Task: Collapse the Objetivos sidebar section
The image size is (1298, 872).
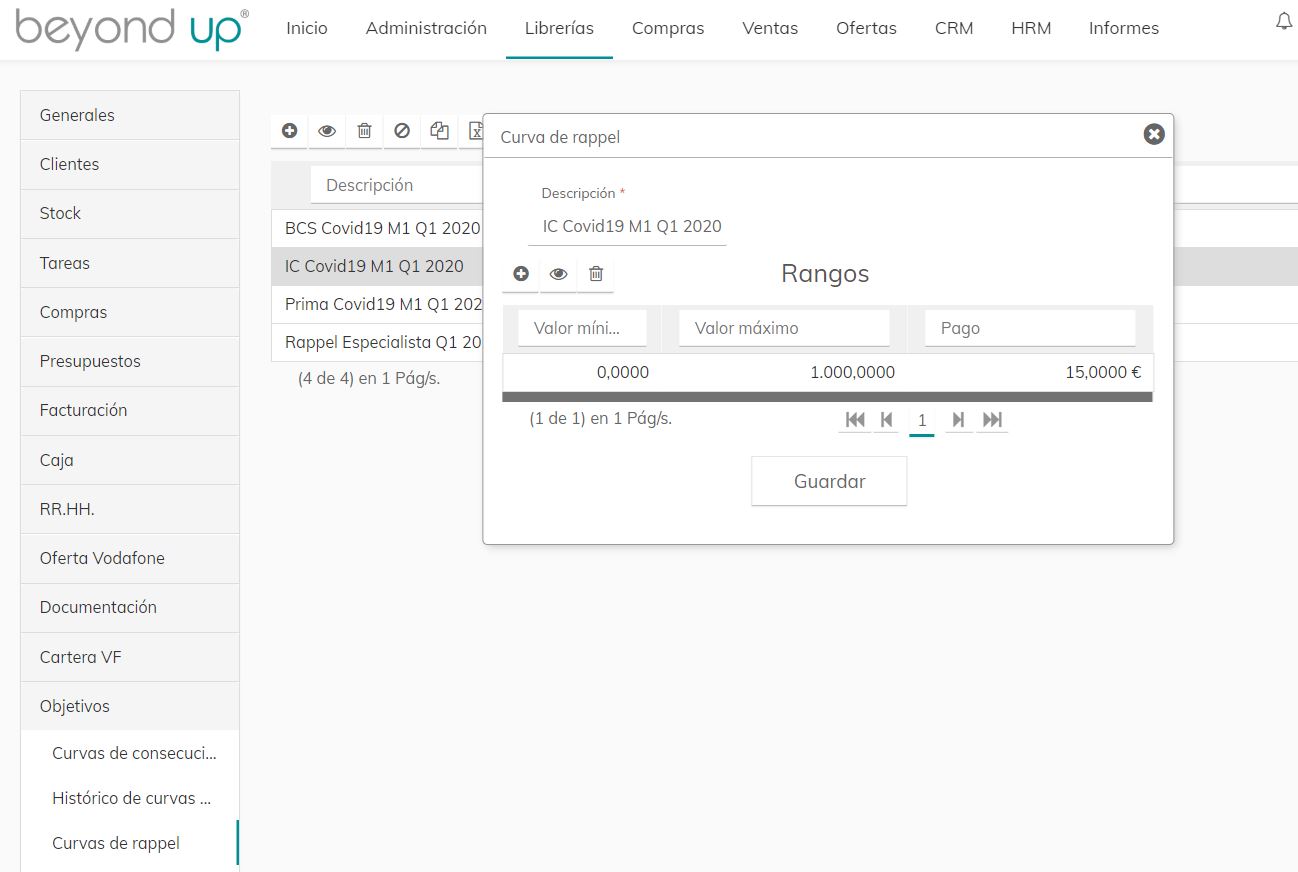Action: coord(130,706)
